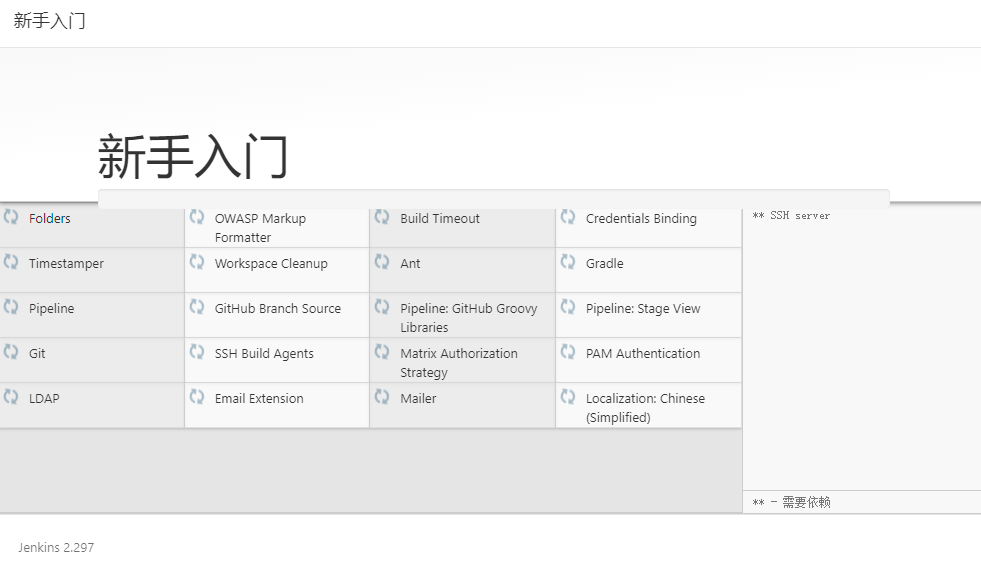The image size is (981, 566).
Task: Select the Build Timeout plugin text
Action: coord(440,218)
